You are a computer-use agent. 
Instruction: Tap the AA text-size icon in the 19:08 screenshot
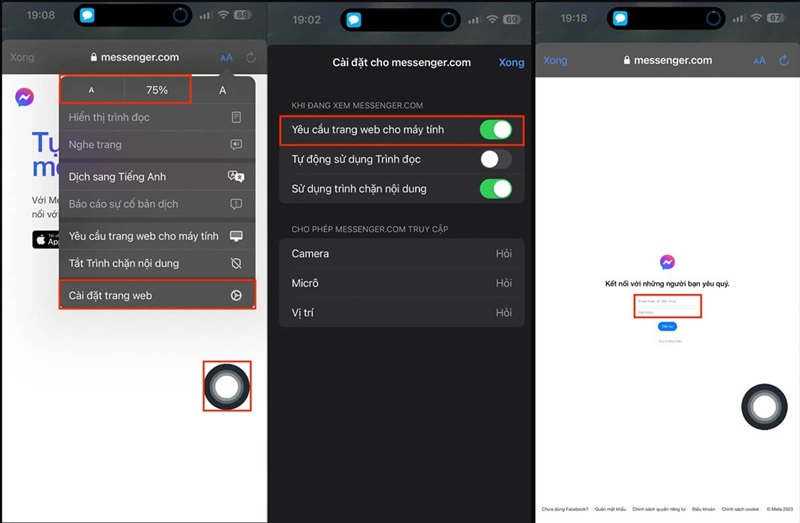tap(226, 58)
